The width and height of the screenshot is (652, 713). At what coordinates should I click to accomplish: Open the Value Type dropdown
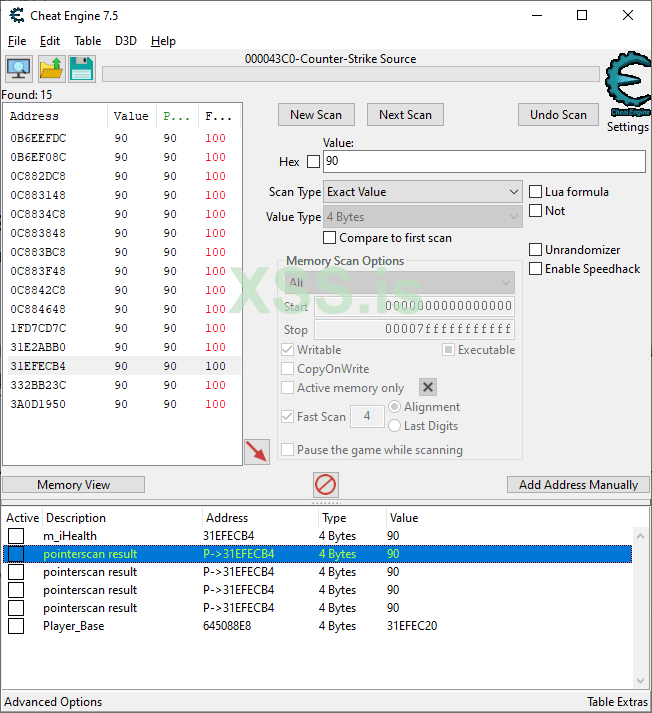point(422,217)
